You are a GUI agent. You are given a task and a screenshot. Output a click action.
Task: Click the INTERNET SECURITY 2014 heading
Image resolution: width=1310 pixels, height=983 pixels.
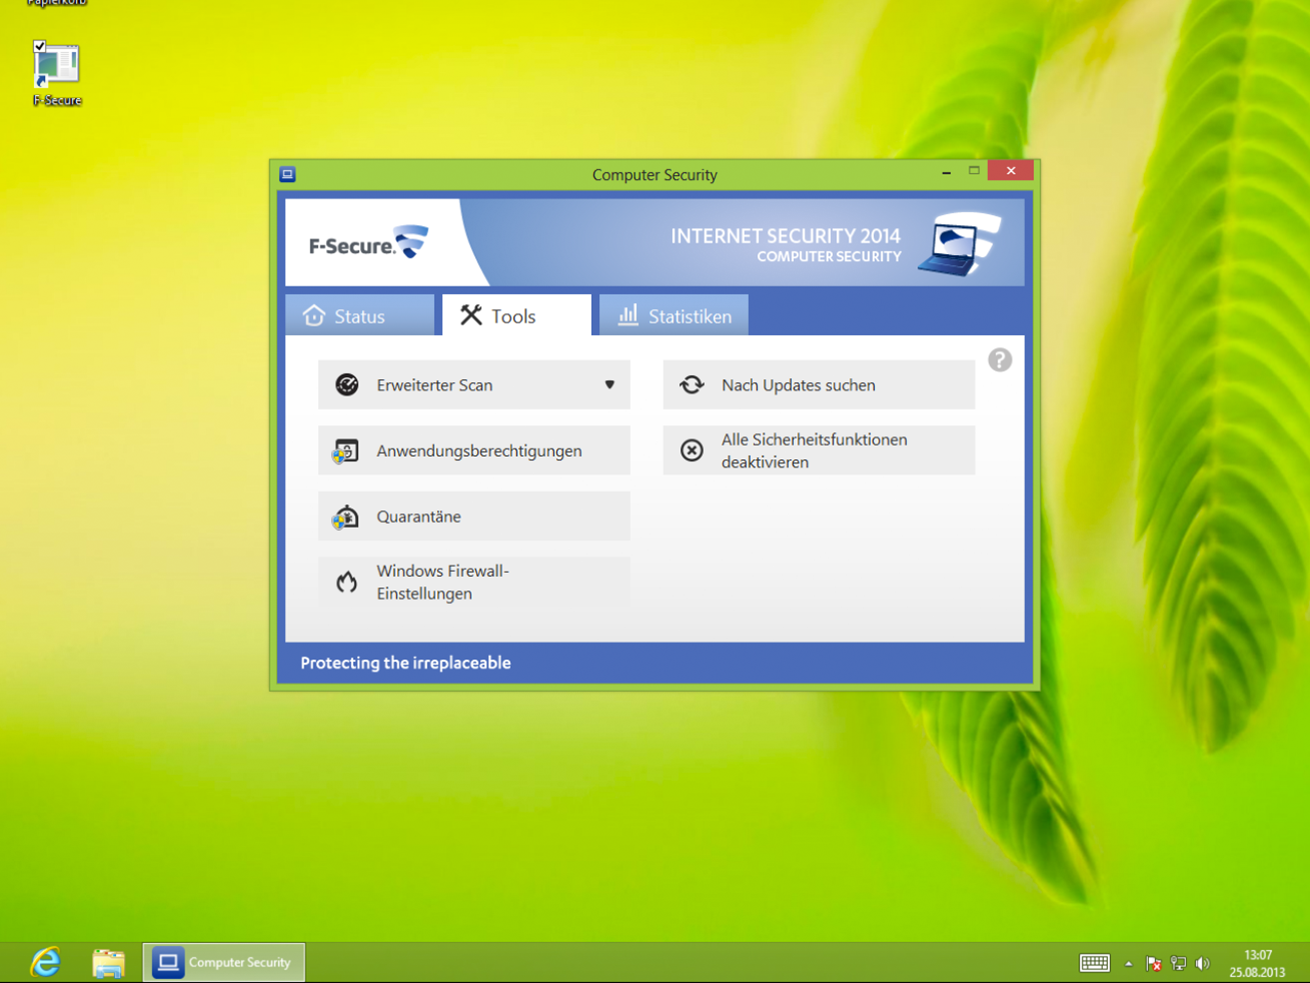786,236
